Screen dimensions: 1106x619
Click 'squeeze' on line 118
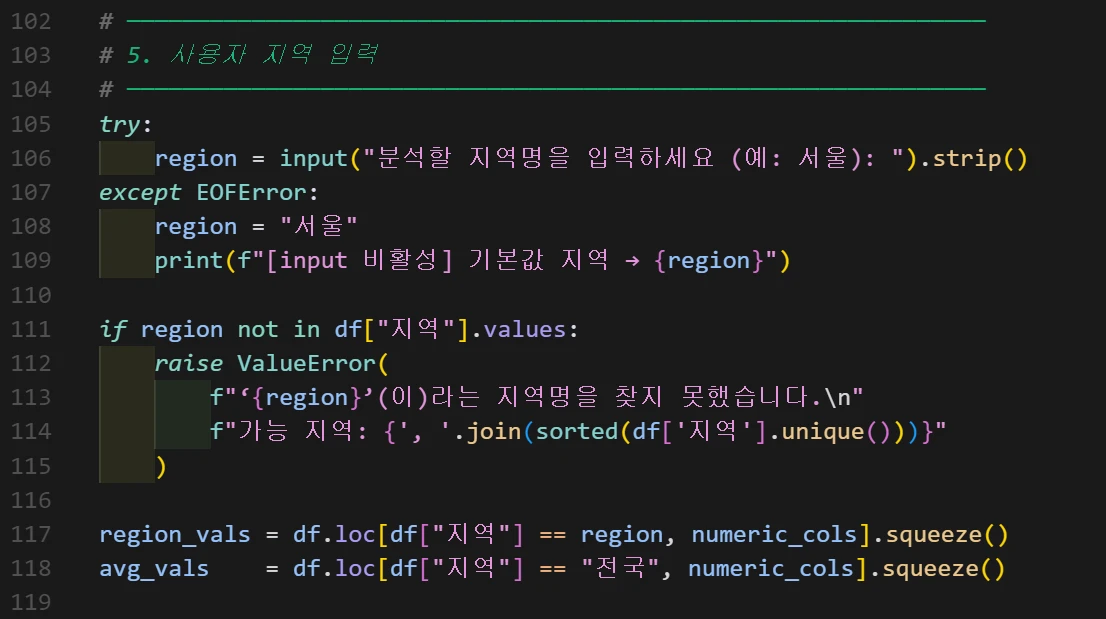pos(930,569)
